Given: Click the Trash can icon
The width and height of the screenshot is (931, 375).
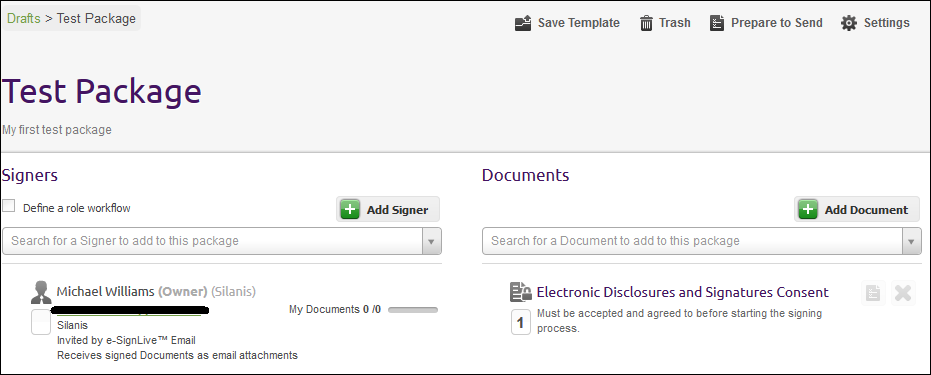Looking at the screenshot, I should tap(646, 23).
